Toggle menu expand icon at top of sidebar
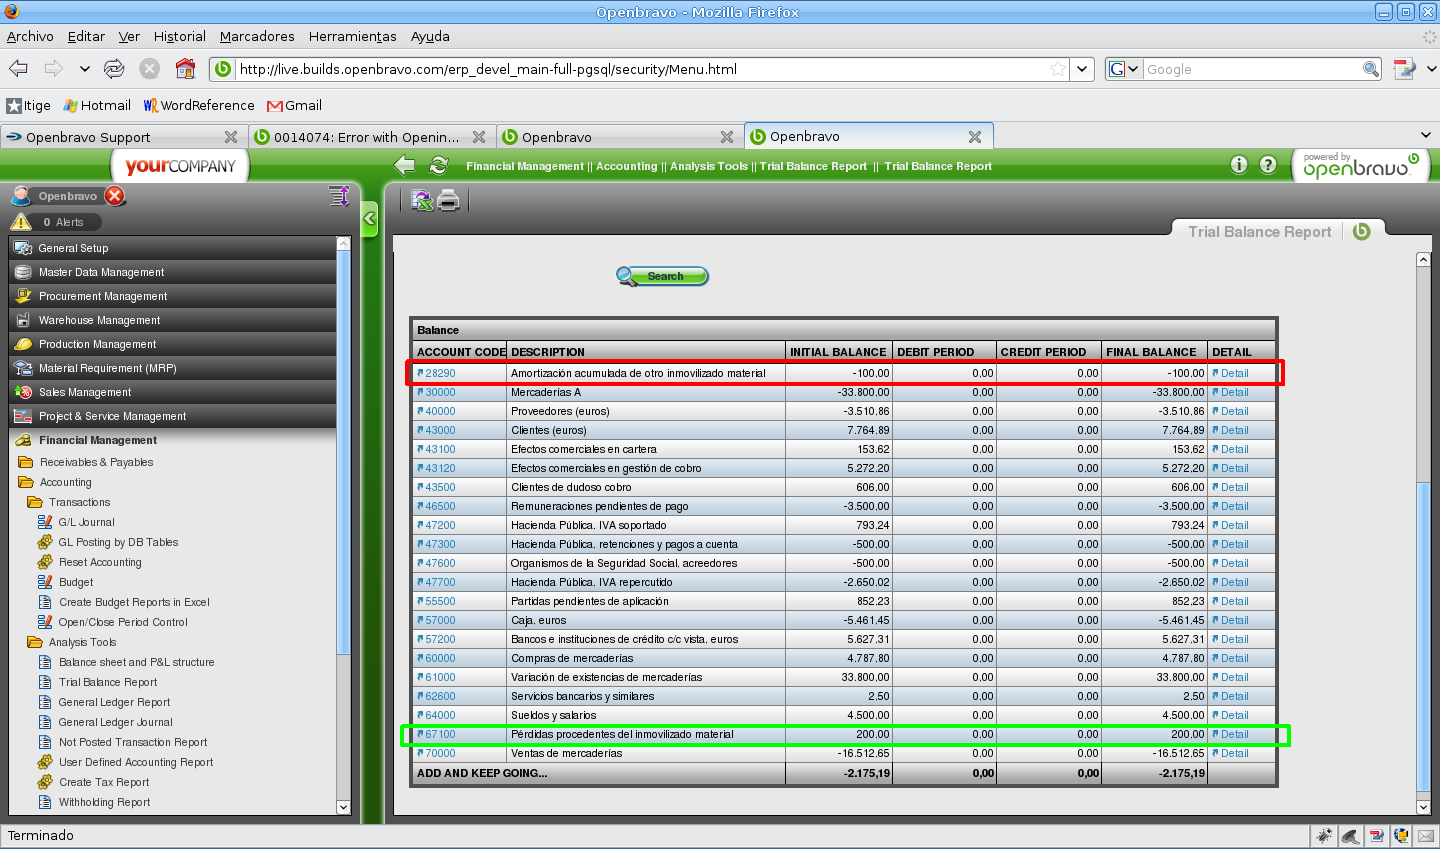This screenshot has height=849, width=1440. [339, 196]
